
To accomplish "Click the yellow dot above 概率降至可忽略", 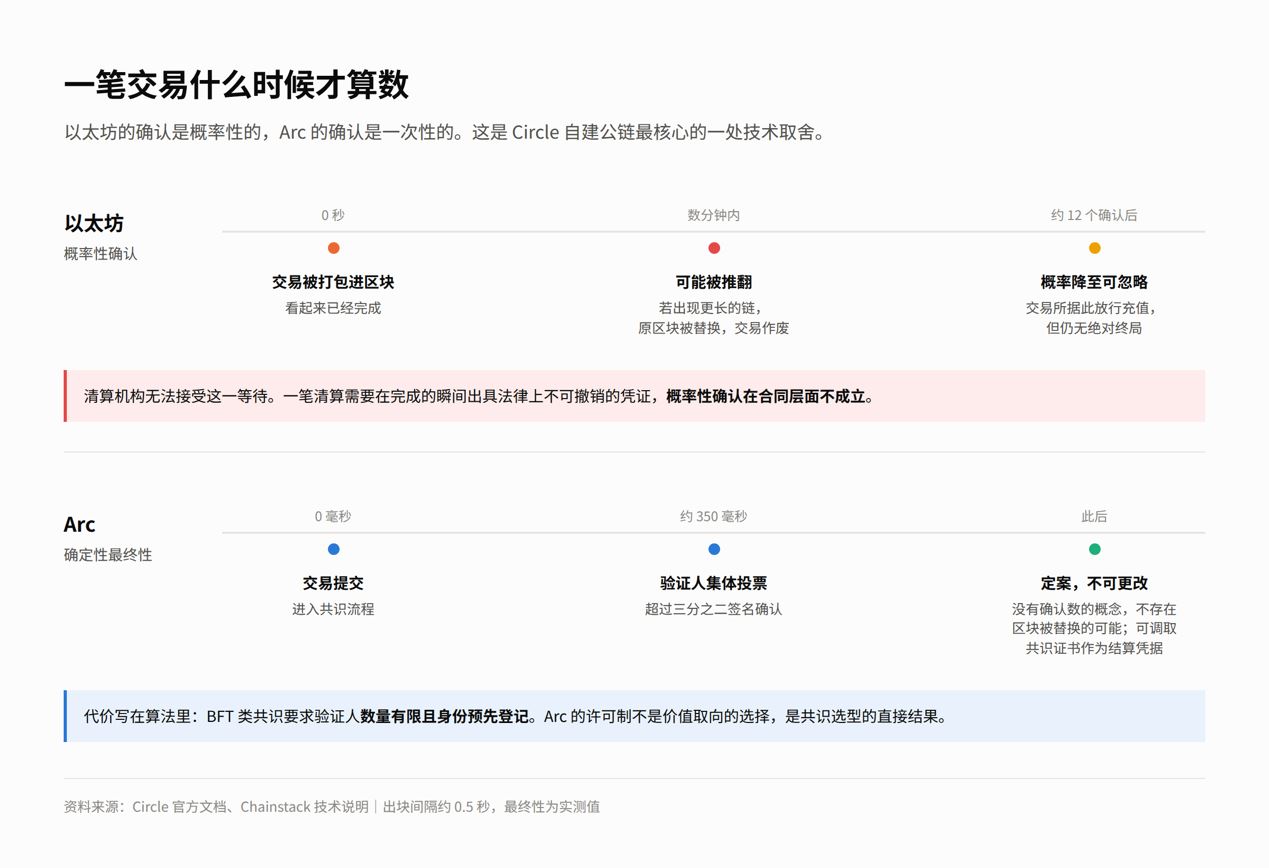I will coord(1094,248).
